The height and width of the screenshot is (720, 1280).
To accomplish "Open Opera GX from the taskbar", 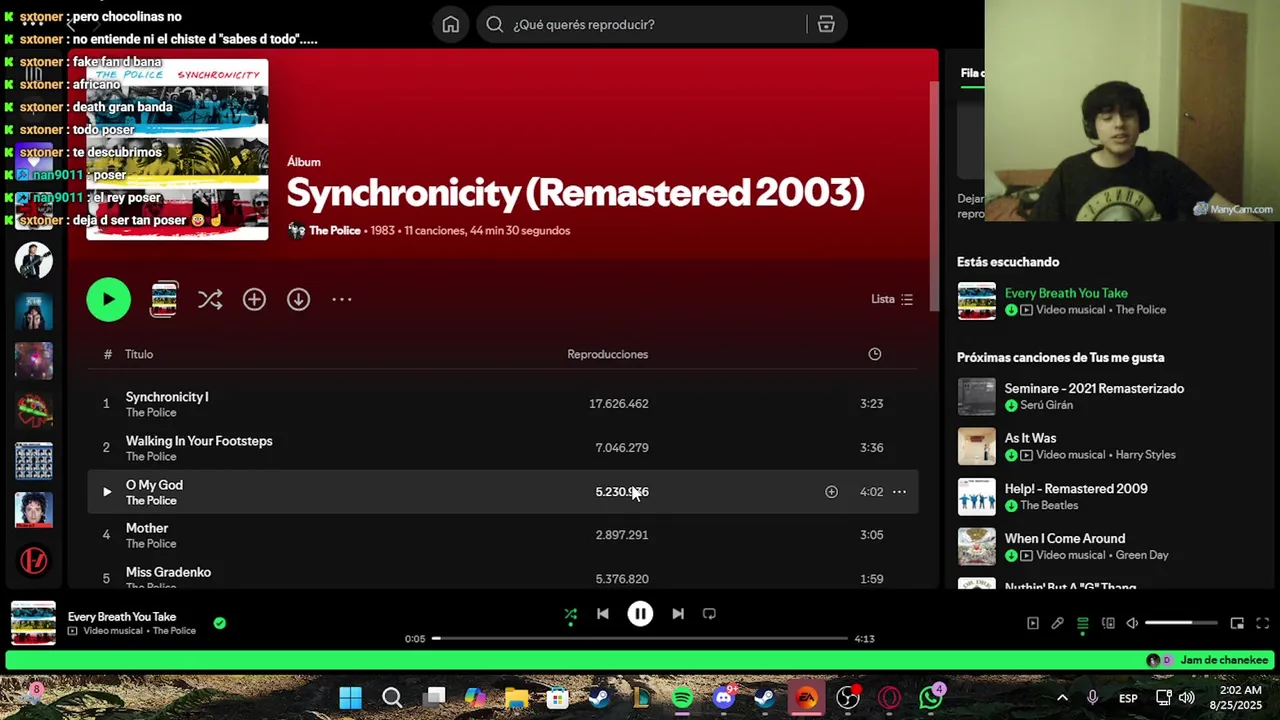I will 889,698.
